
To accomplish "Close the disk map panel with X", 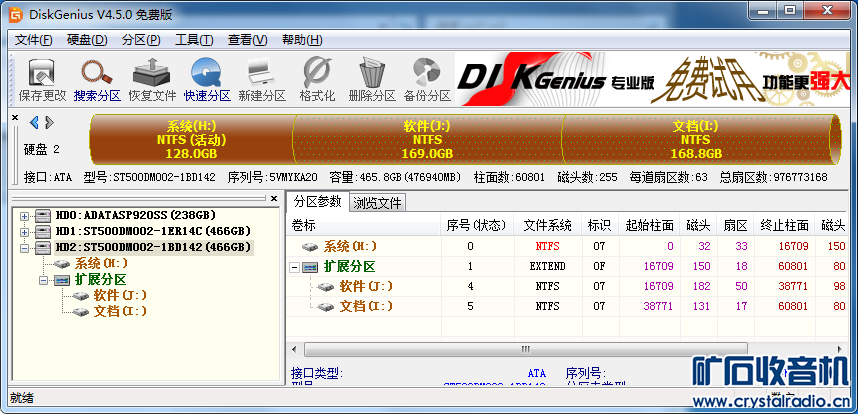I will coord(15,118).
